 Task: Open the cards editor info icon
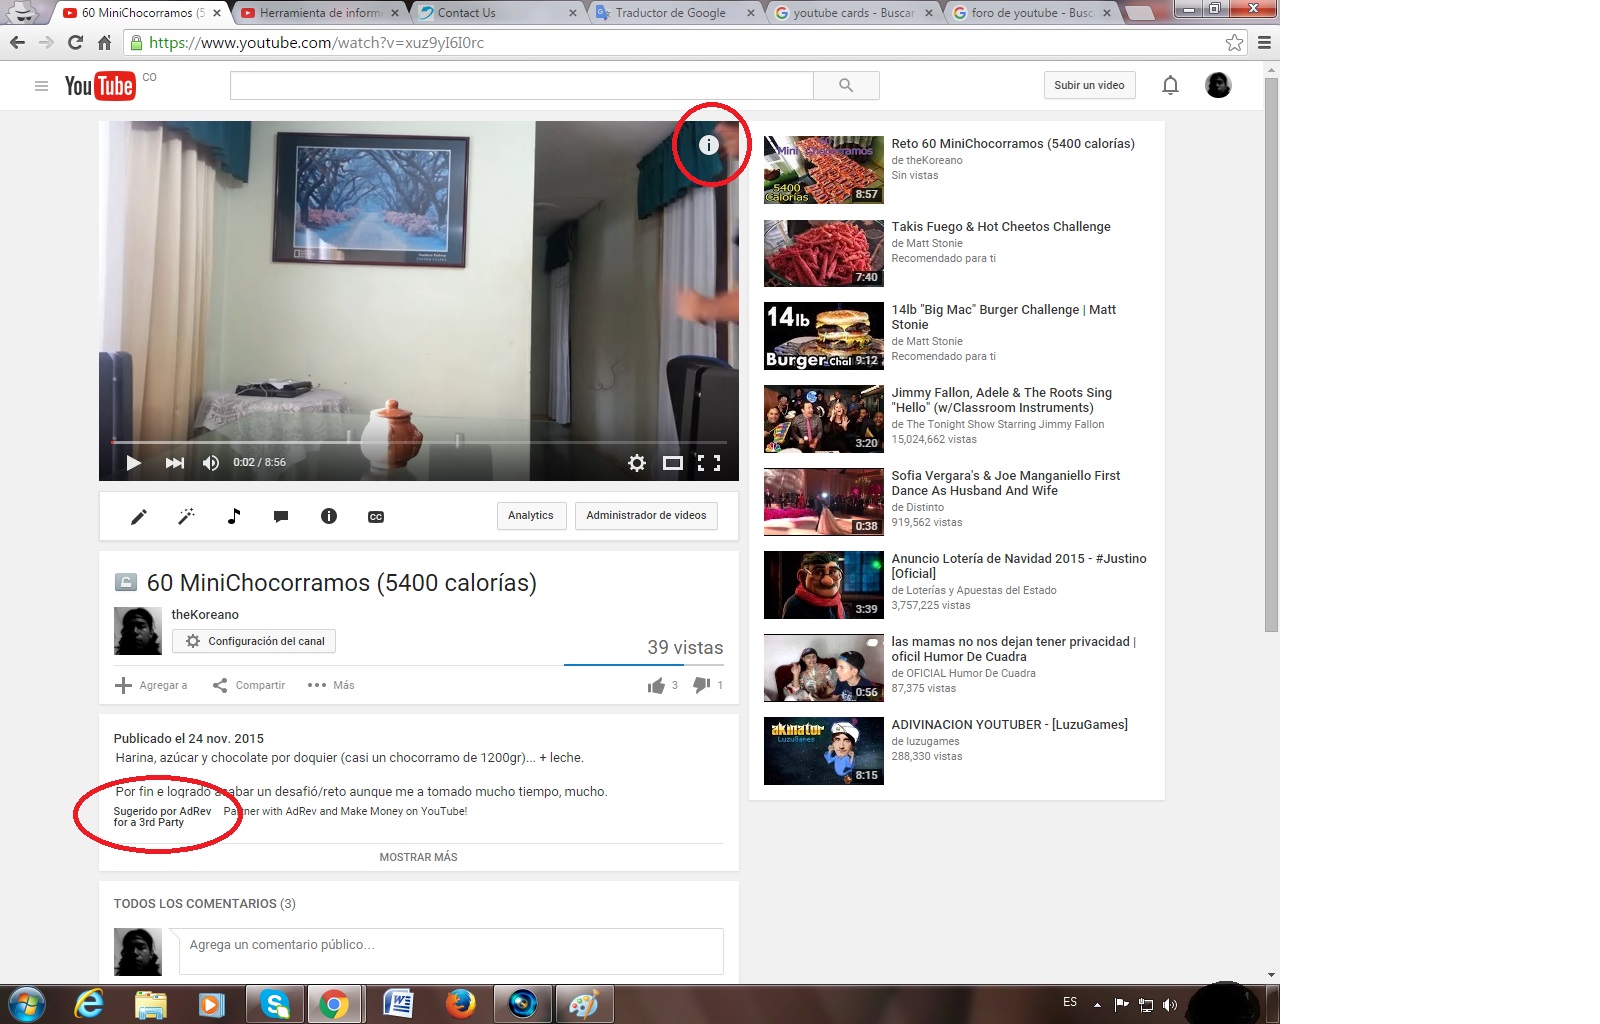click(329, 516)
